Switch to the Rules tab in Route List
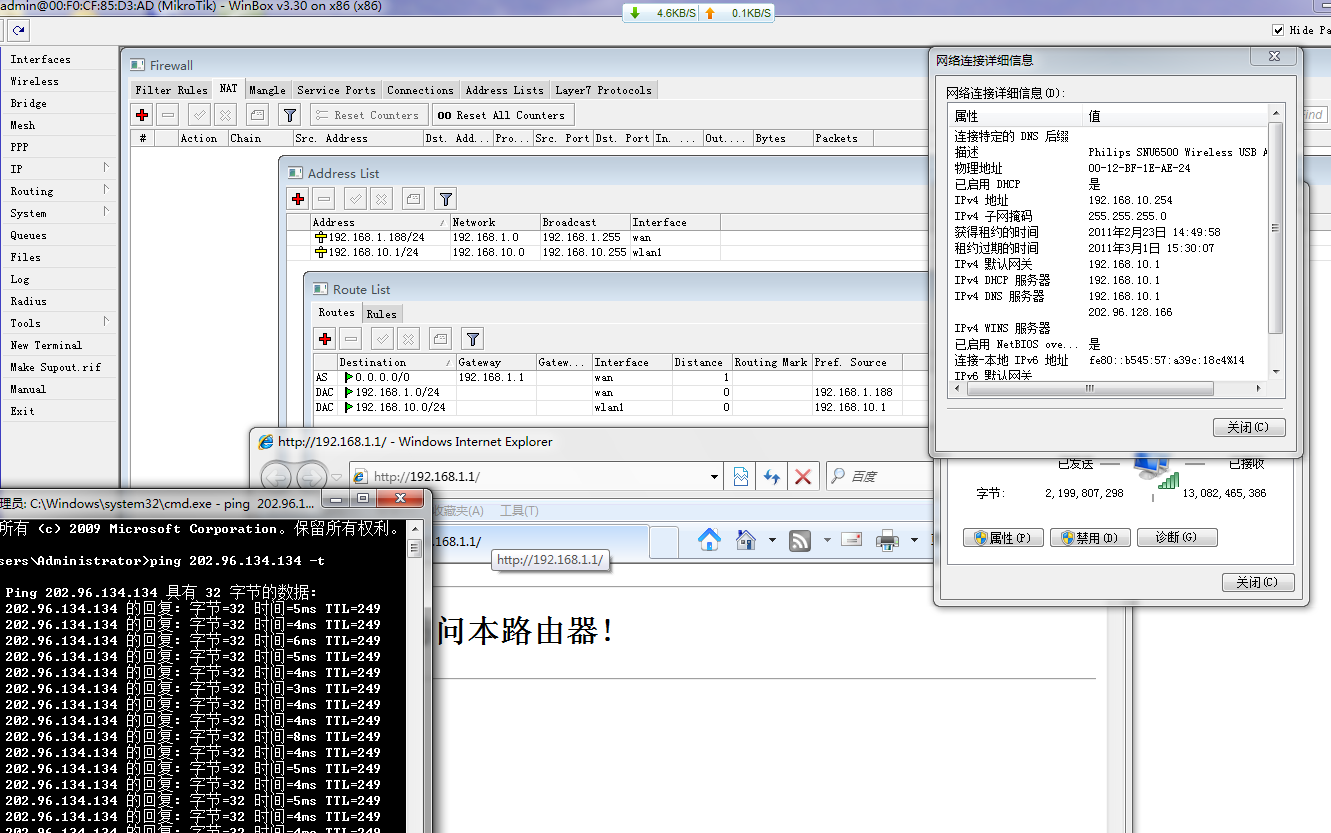Image resolution: width=1331 pixels, height=833 pixels. click(x=381, y=314)
